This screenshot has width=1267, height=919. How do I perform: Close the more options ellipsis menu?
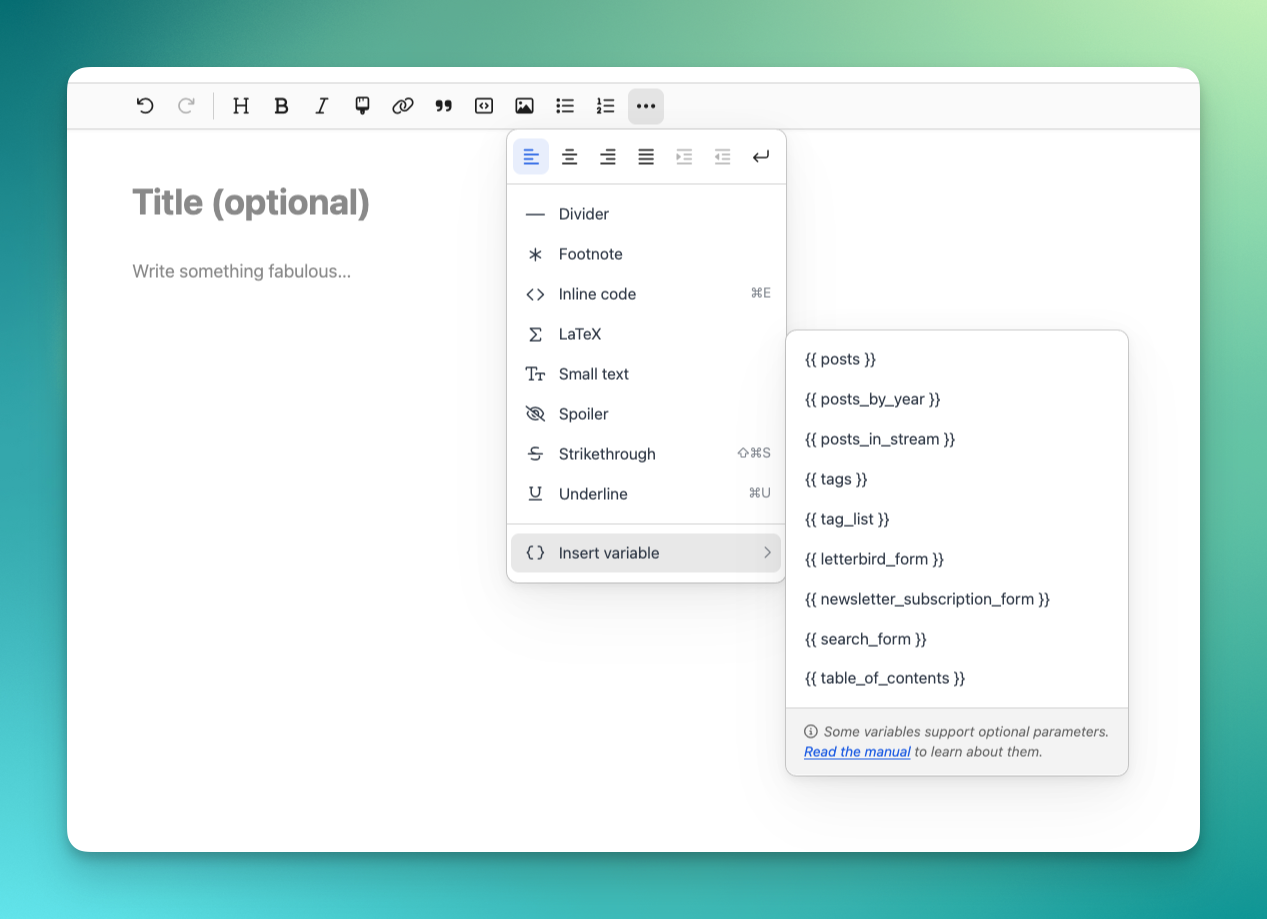click(646, 106)
